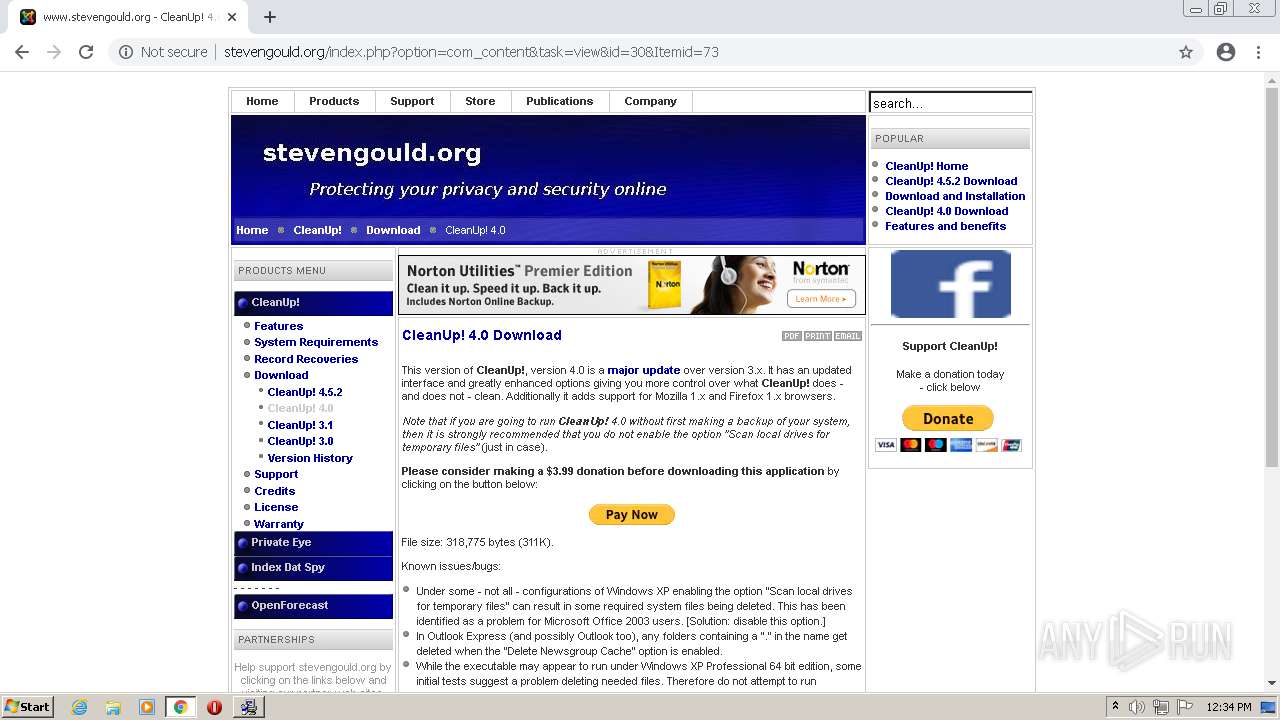Open the Chrome profile avatar icon
The image size is (1280, 720).
(1226, 52)
